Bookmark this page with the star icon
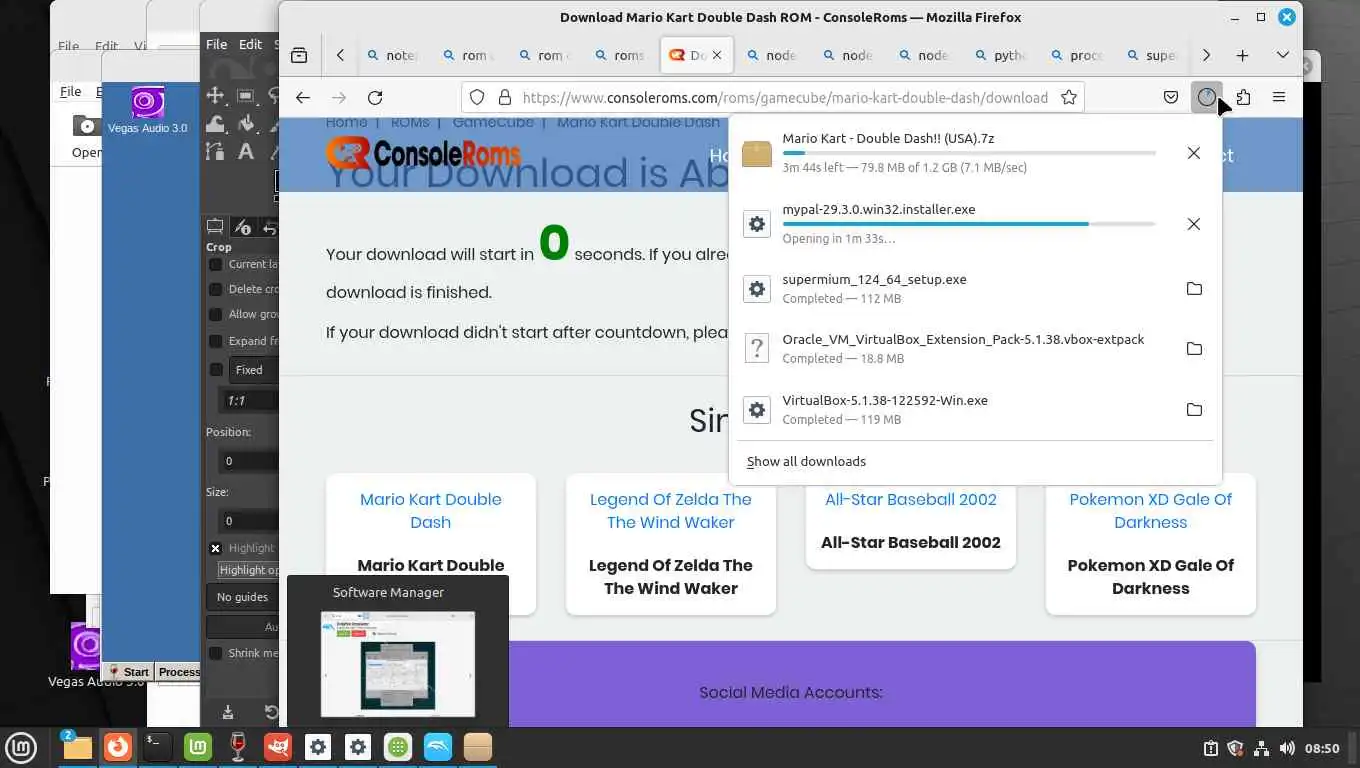Image resolution: width=1360 pixels, height=768 pixels. pos(1069,97)
